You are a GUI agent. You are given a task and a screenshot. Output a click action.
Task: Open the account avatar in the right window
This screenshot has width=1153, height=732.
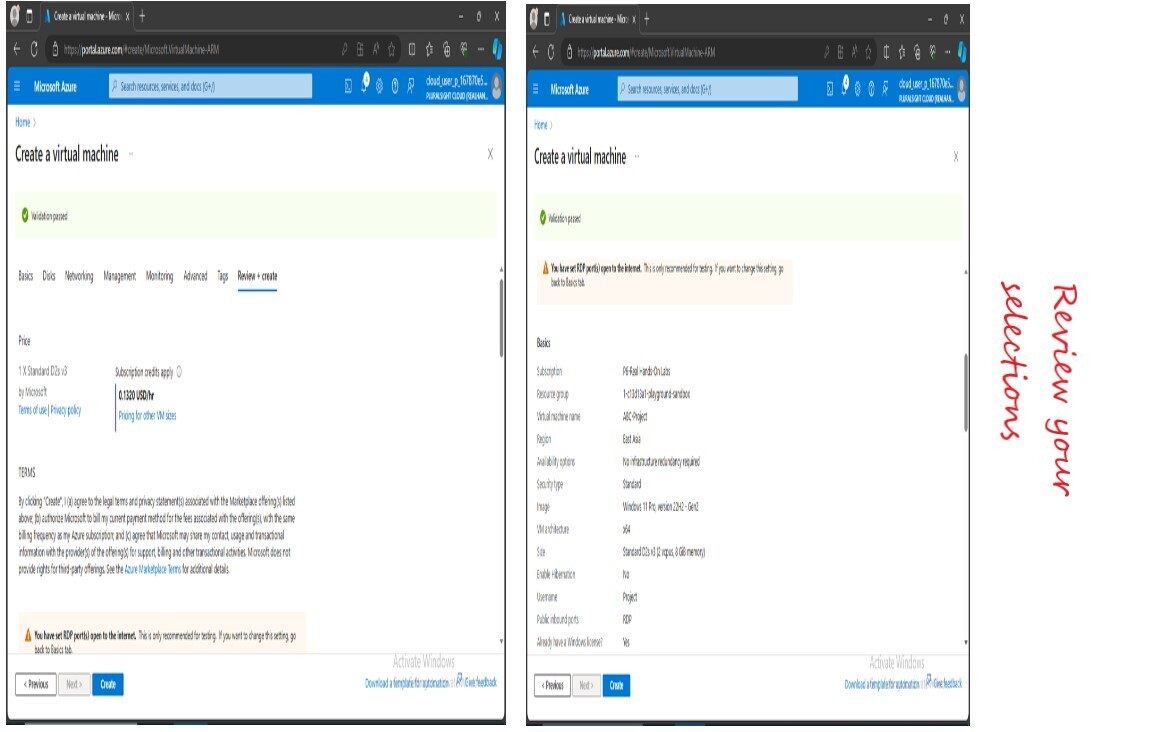click(962, 90)
